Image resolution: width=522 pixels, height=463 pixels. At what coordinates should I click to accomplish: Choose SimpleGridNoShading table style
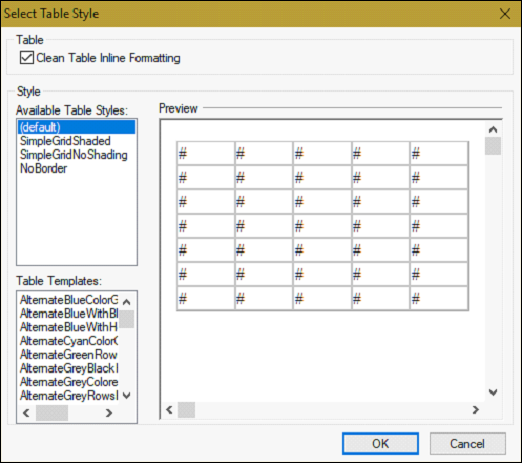[x=77, y=155]
